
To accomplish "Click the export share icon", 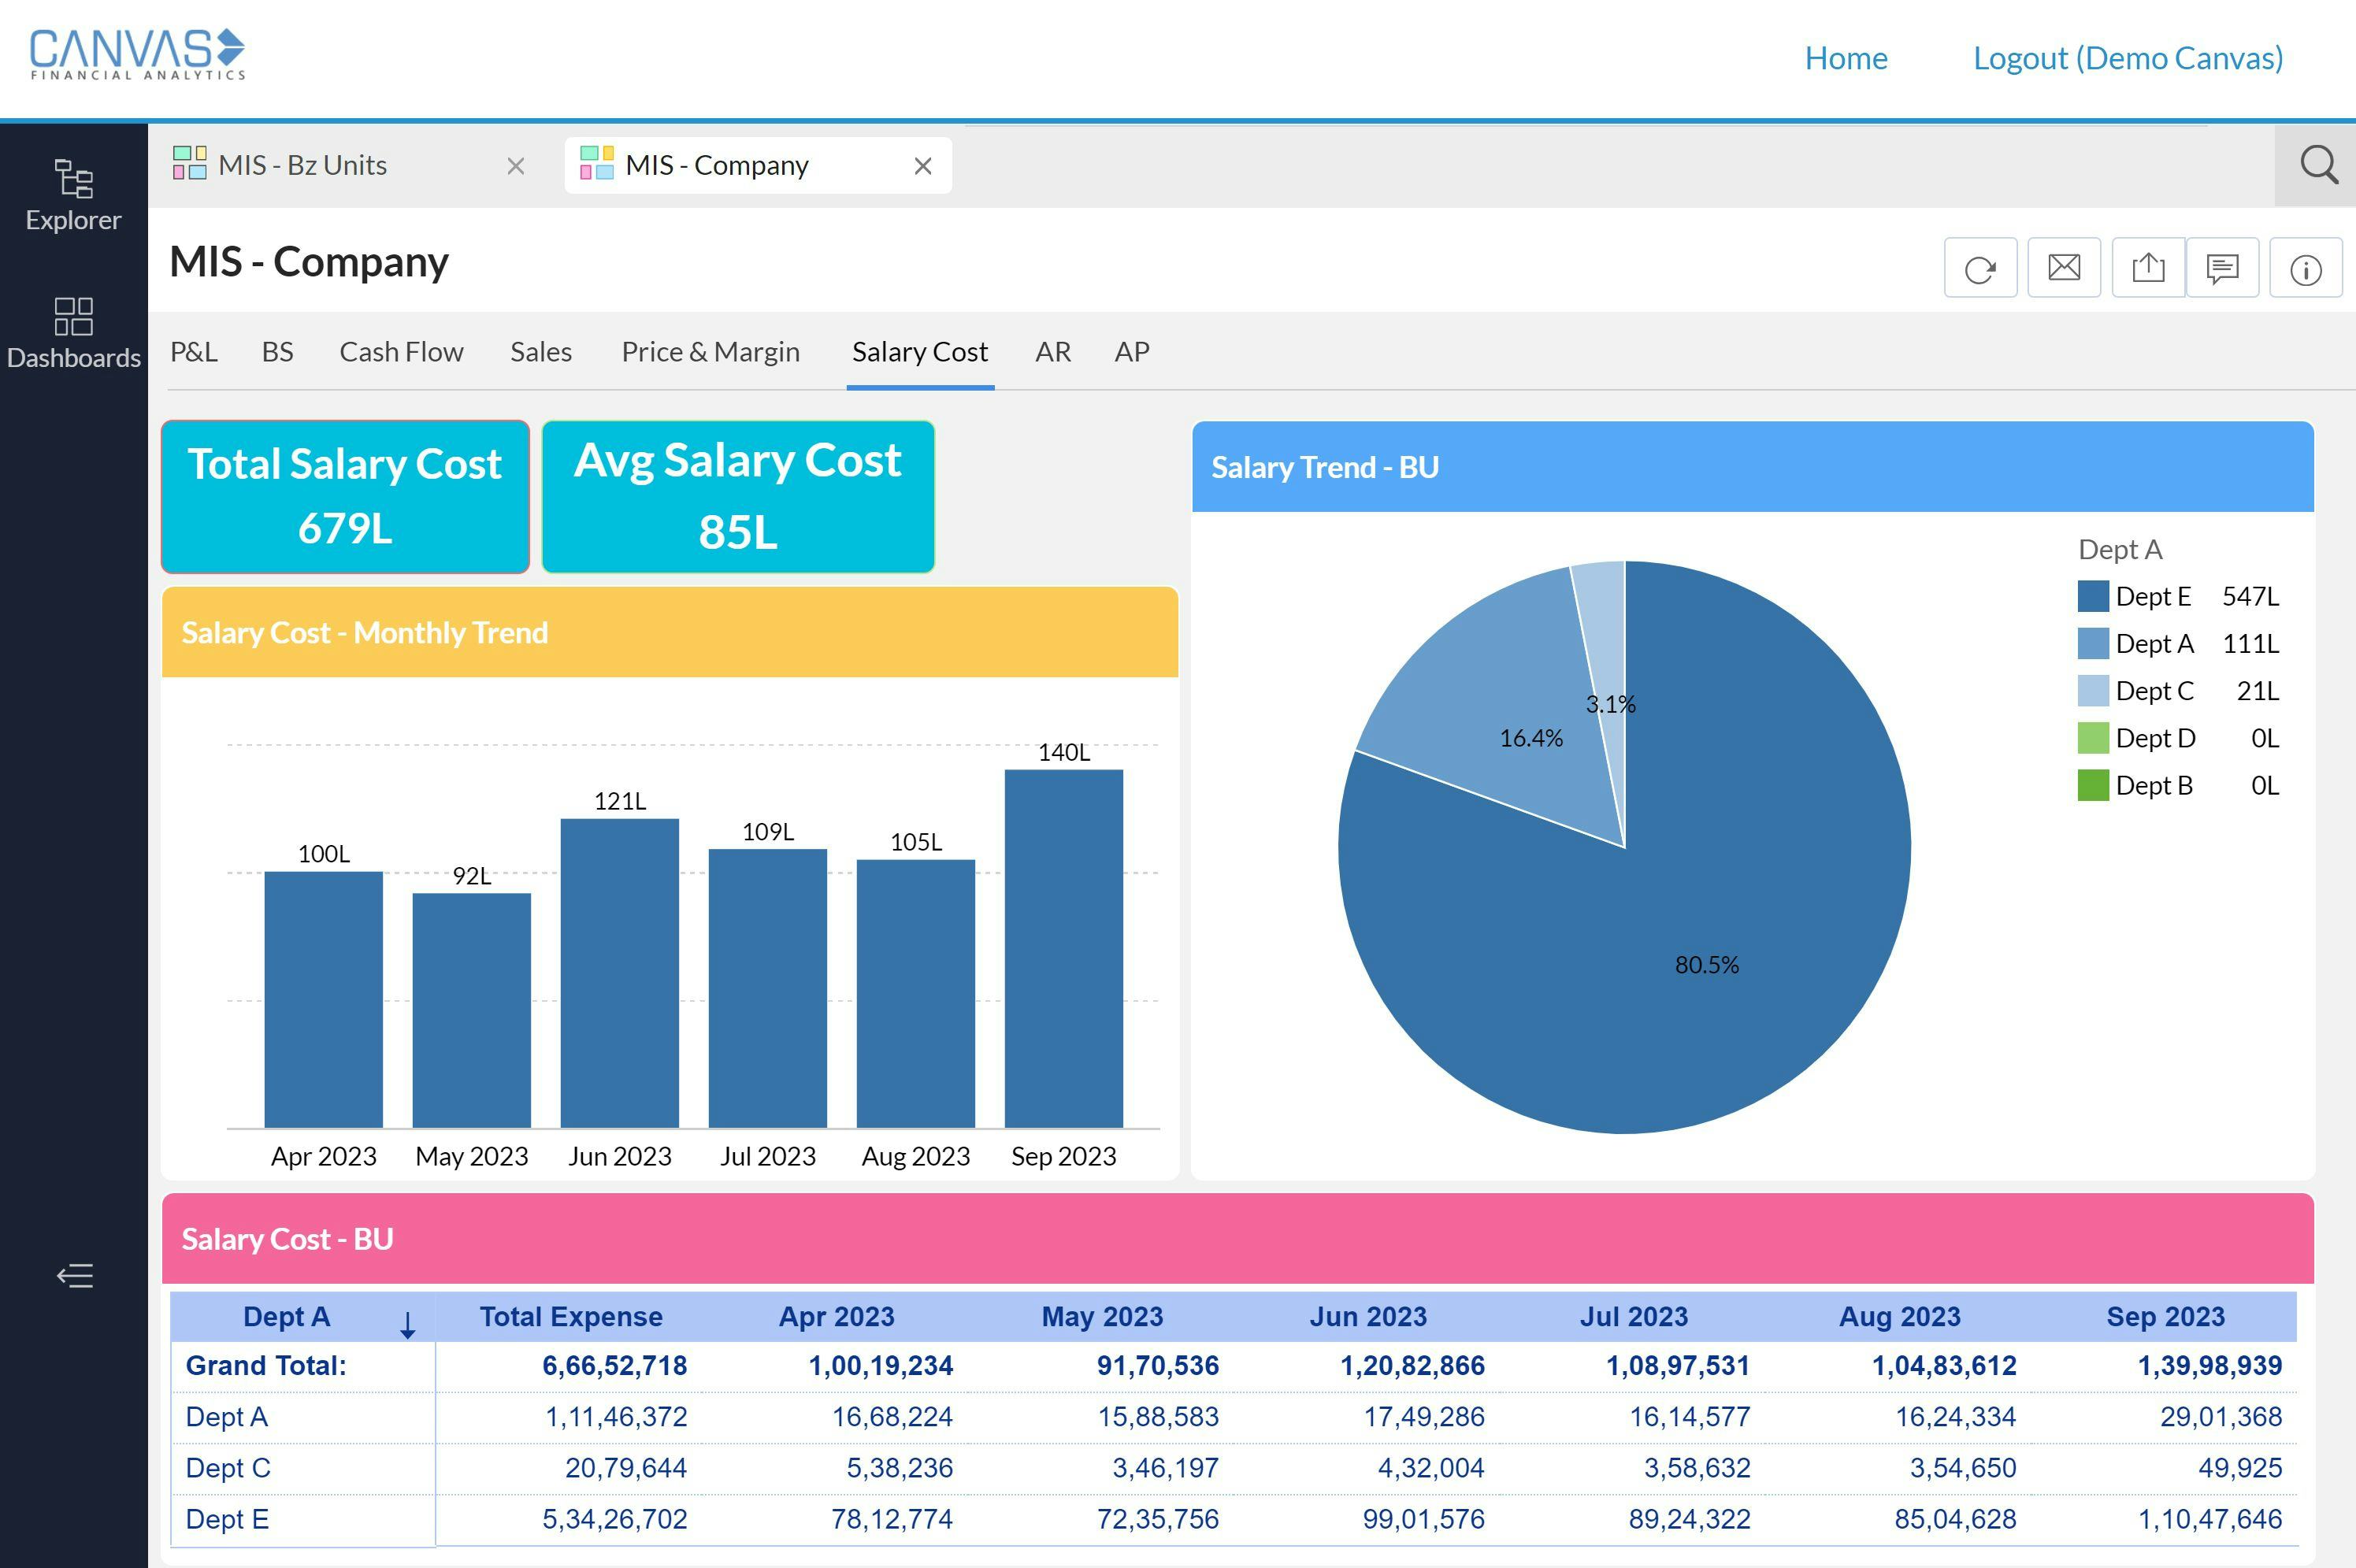I will (2147, 268).
